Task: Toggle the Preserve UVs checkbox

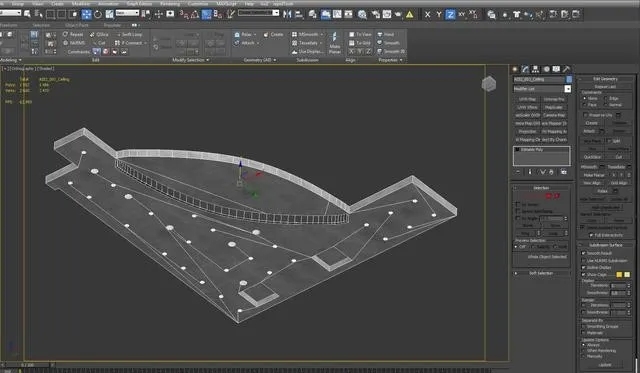Action: point(586,115)
